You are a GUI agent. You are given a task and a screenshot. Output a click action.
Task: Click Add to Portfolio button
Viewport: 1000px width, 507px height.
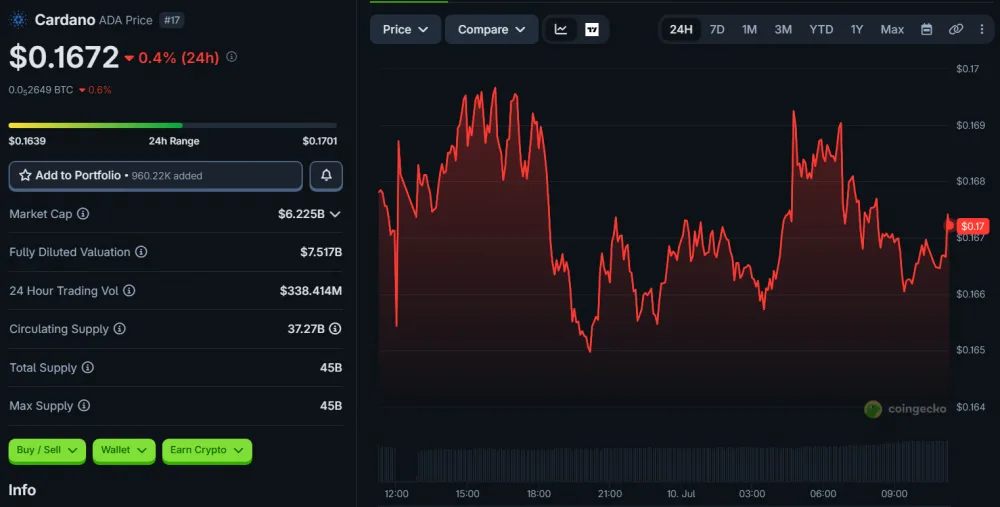(156, 176)
